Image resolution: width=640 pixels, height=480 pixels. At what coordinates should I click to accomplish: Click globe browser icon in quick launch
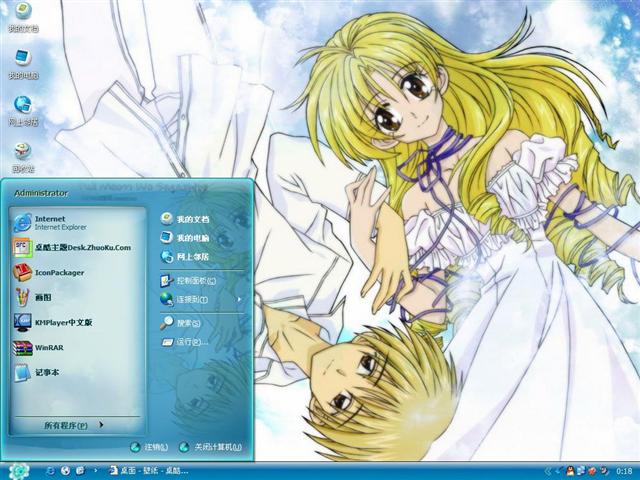(x=65, y=471)
